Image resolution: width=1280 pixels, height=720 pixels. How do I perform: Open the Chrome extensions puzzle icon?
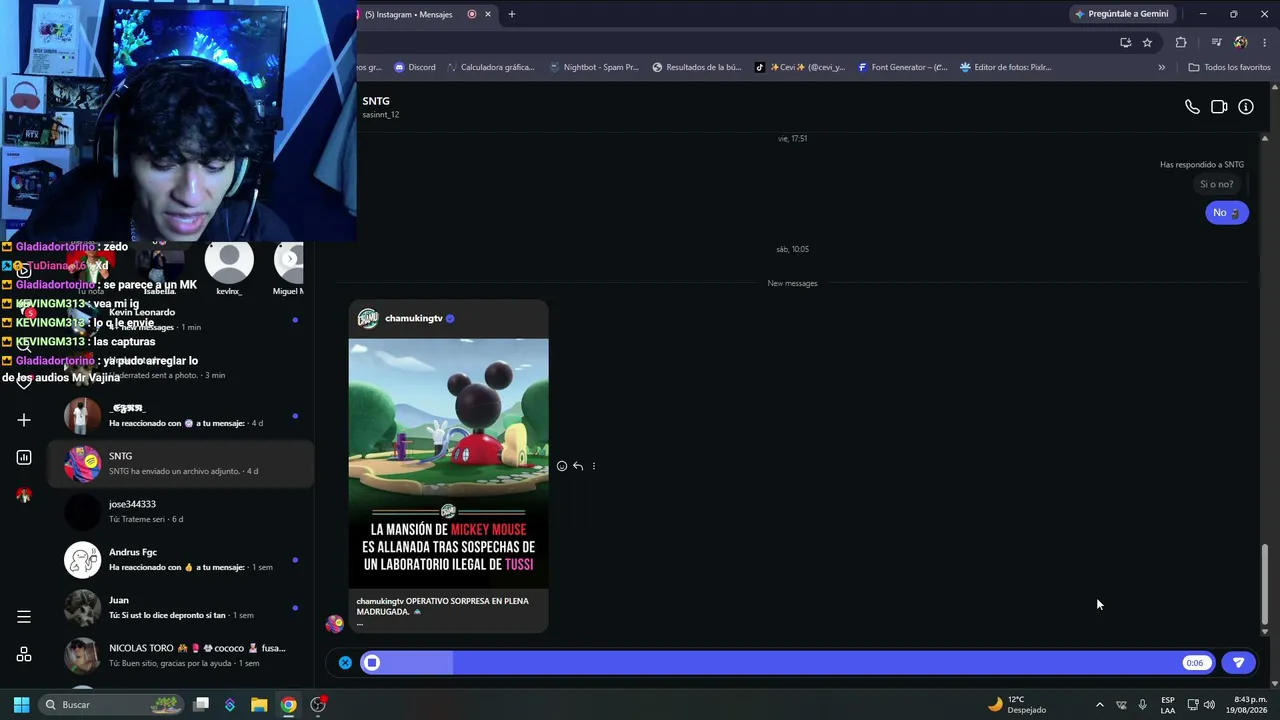click(x=1181, y=42)
